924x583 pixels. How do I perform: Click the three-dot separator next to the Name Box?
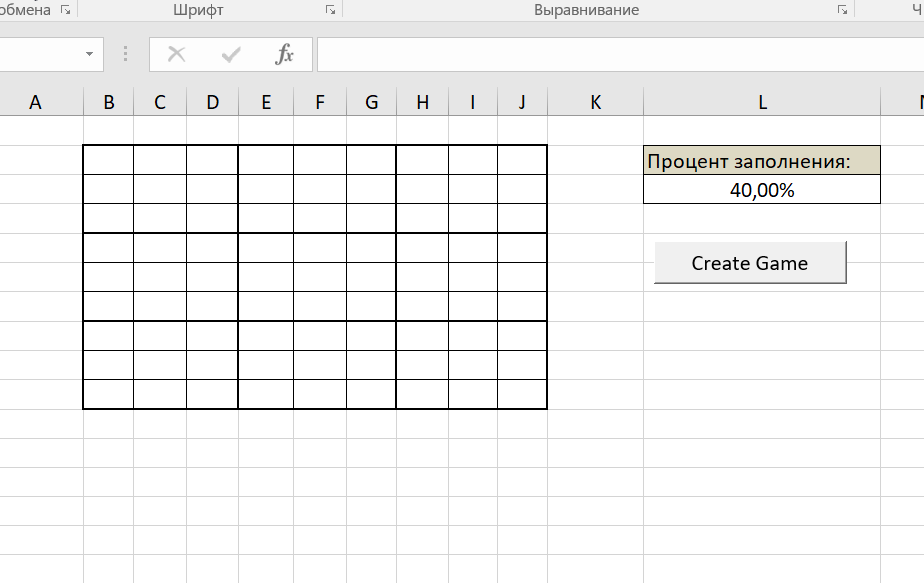point(124,55)
